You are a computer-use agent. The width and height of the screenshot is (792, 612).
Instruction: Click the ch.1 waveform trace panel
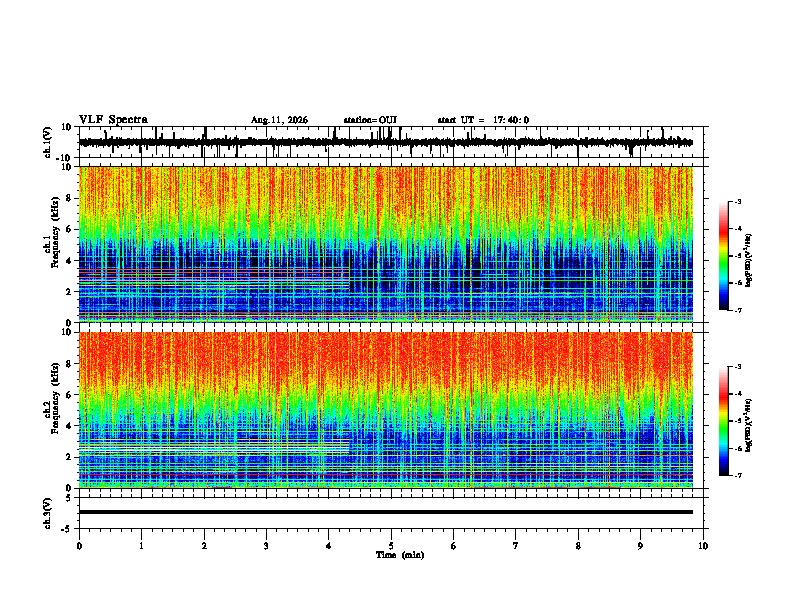pyautogui.click(x=393, y=142)
